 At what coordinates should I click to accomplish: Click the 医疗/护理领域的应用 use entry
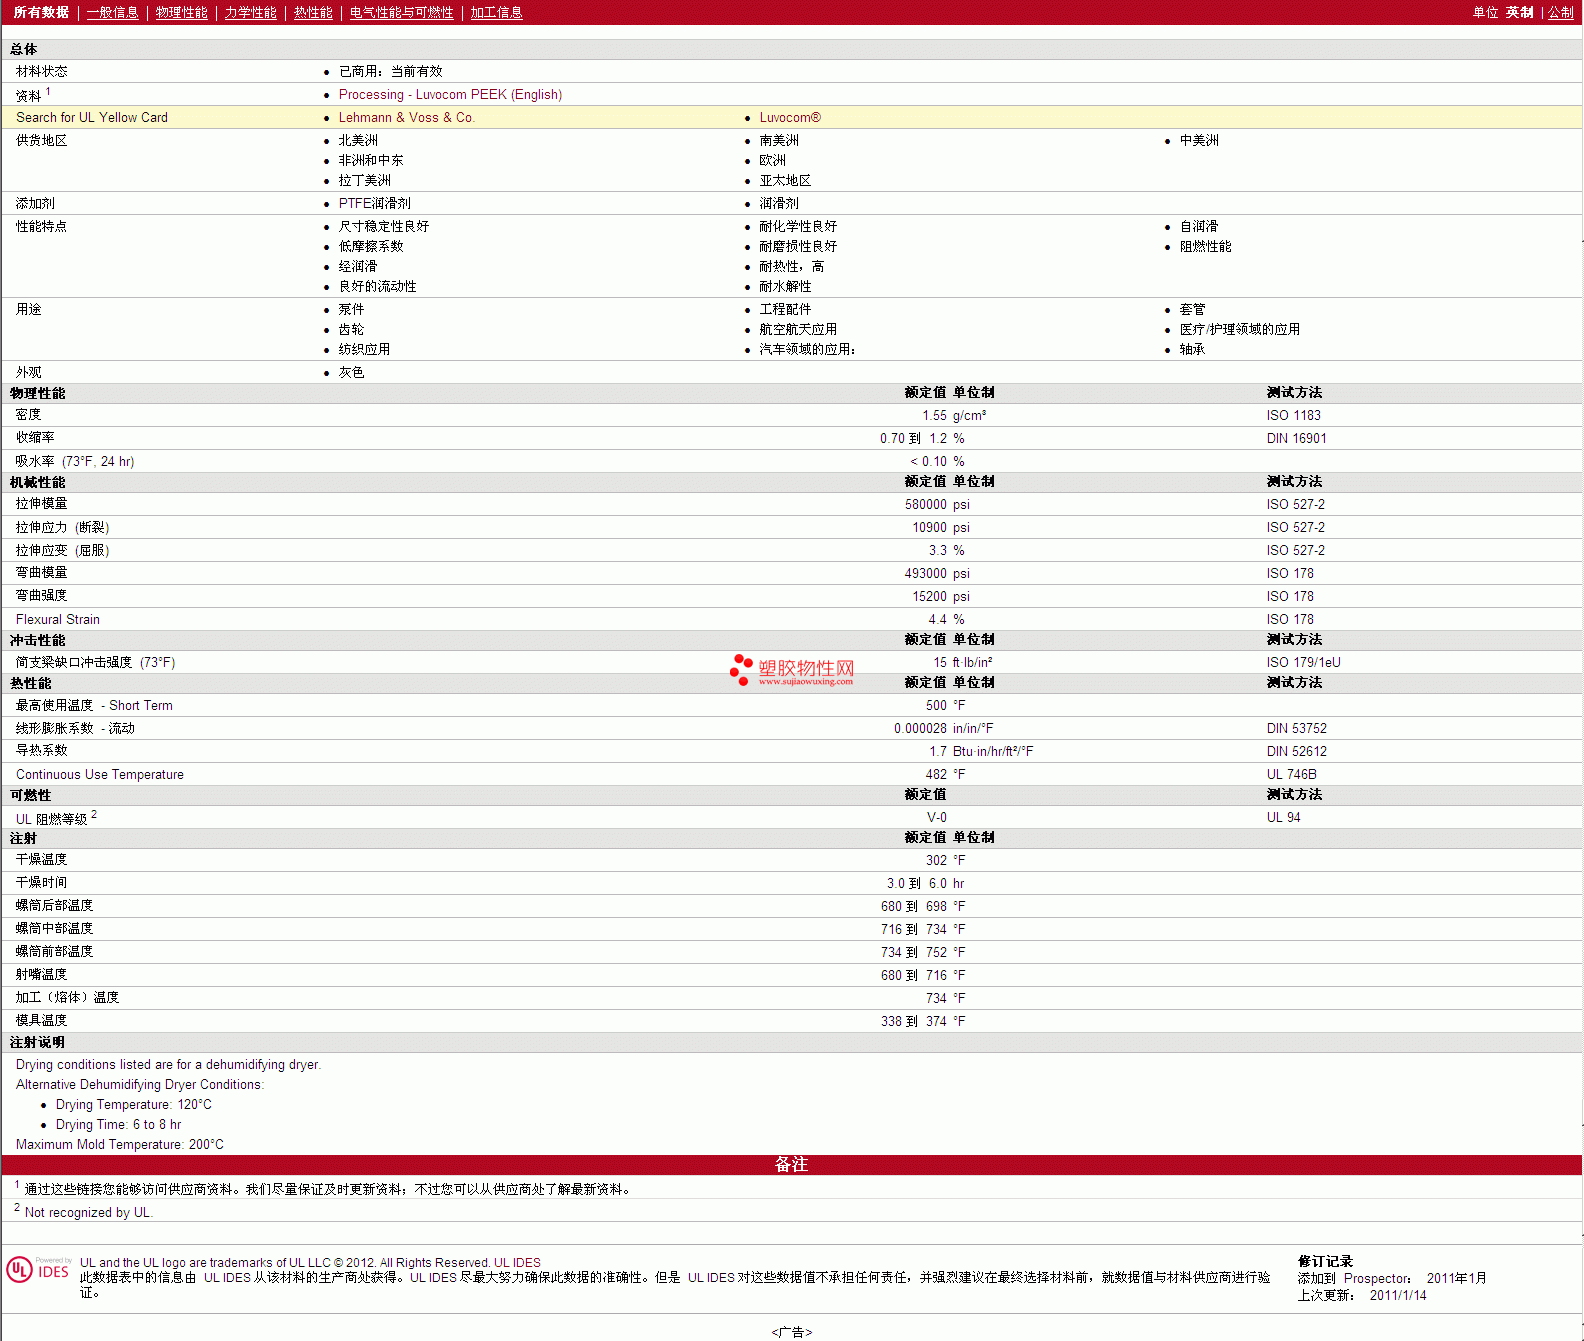[1239, 329]
